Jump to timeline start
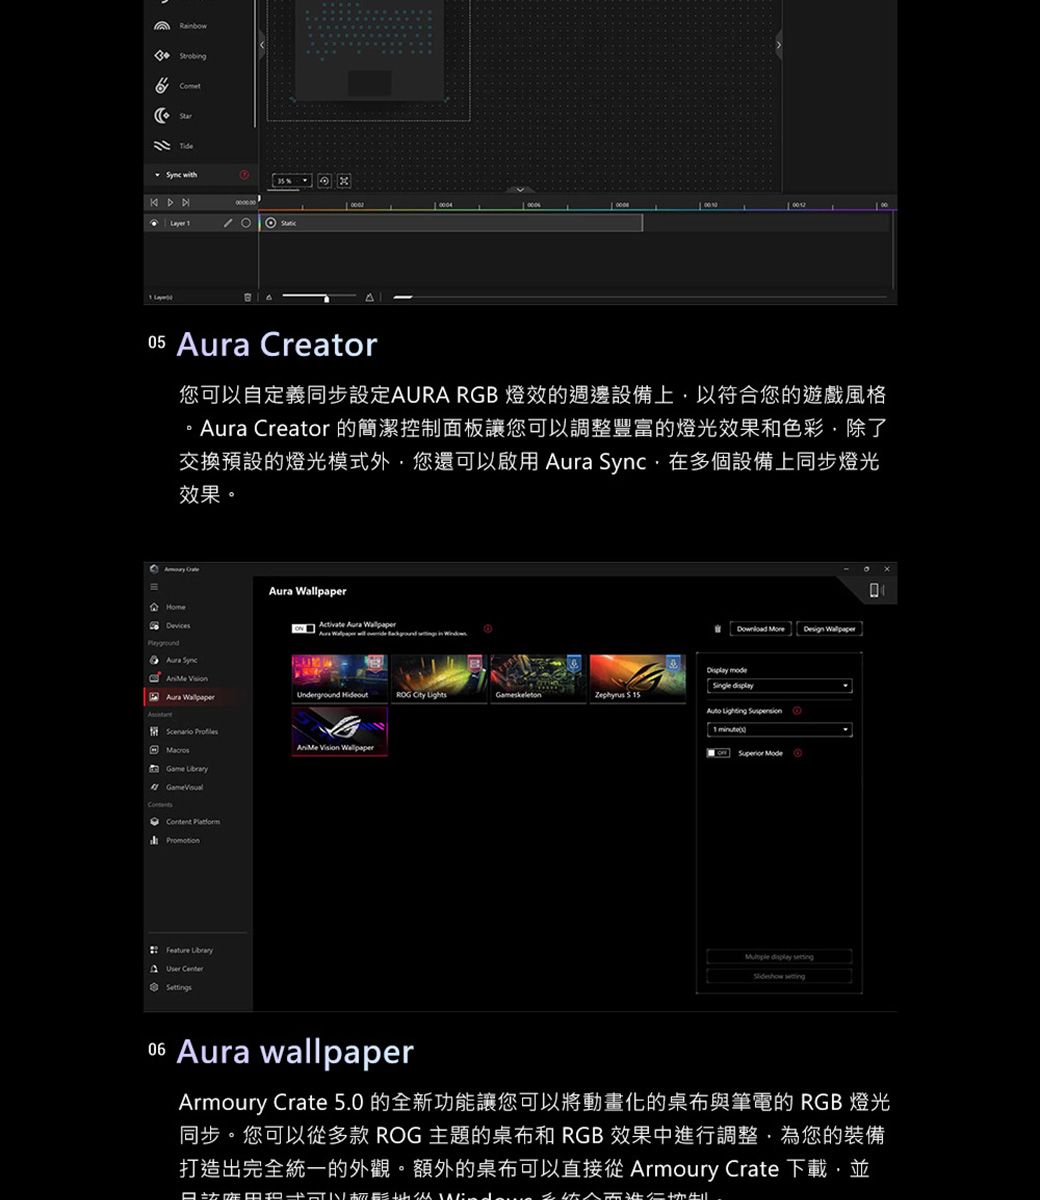The width and height of the screenshot is (1040, 1200). click(x=154, y=203)
